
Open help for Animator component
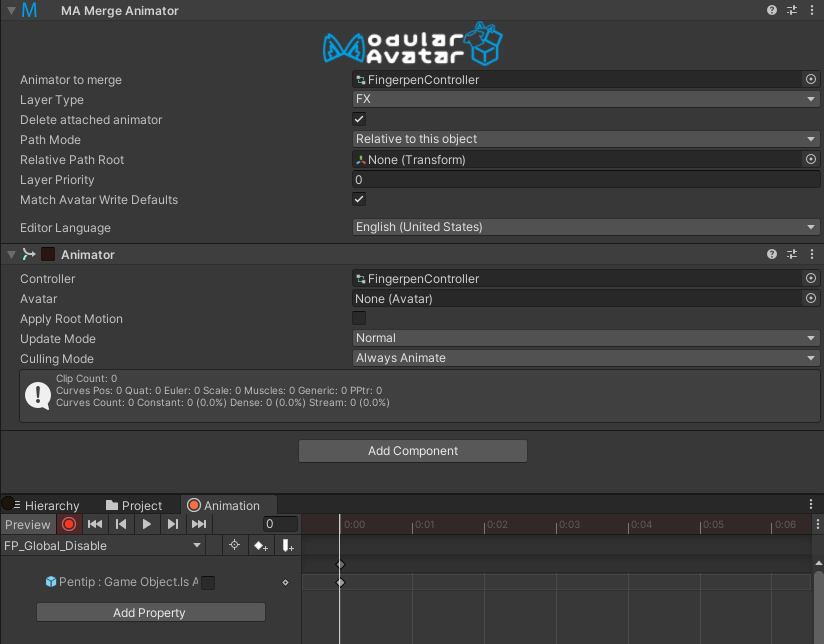(771, 254)
